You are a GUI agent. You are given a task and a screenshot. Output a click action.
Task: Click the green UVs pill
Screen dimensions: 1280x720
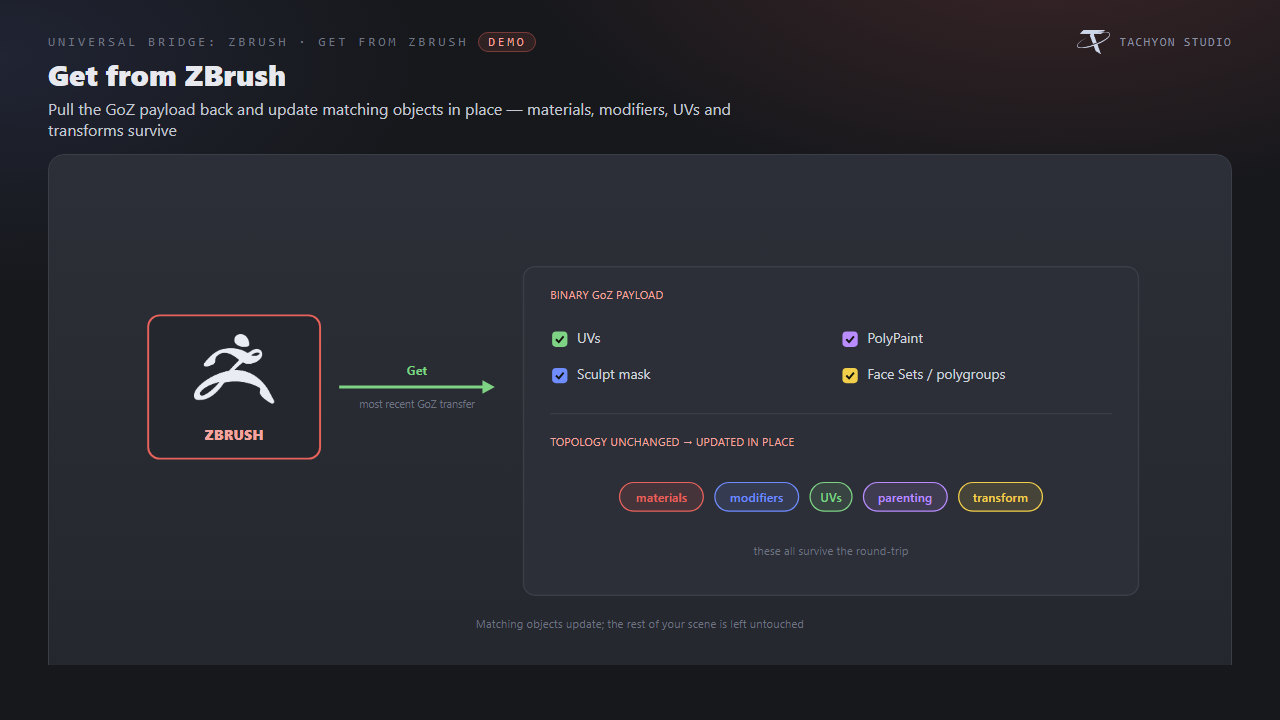[831, 497]
